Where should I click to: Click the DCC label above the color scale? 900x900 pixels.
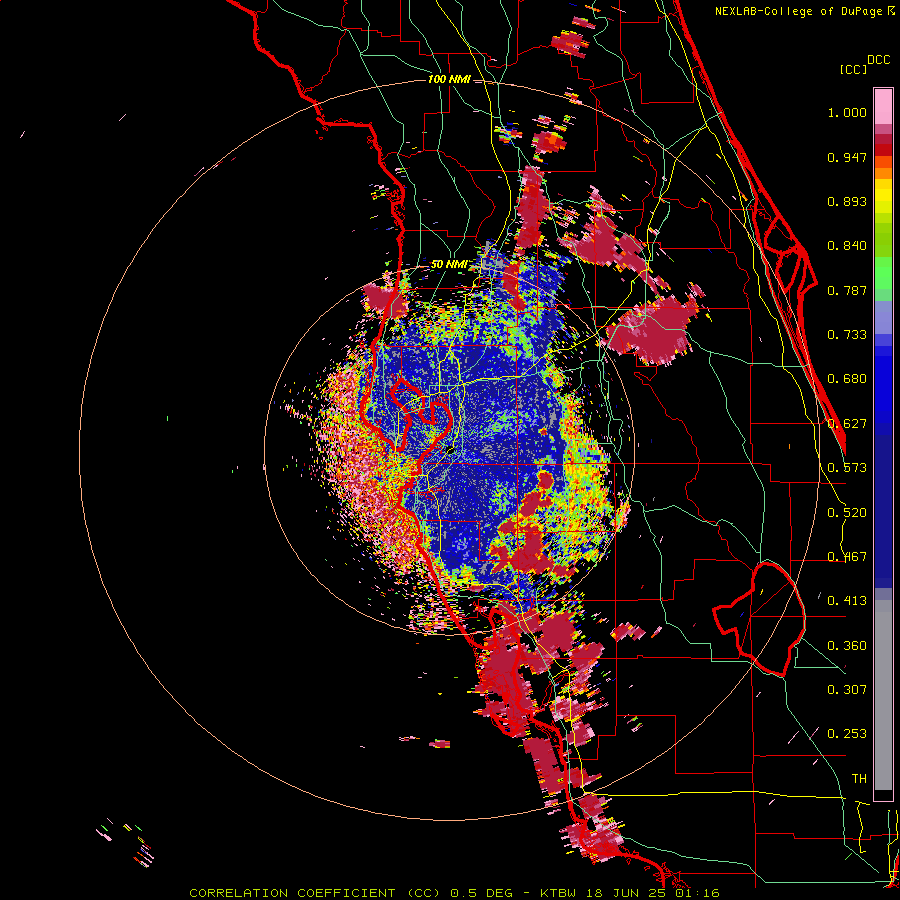(878, 60)
